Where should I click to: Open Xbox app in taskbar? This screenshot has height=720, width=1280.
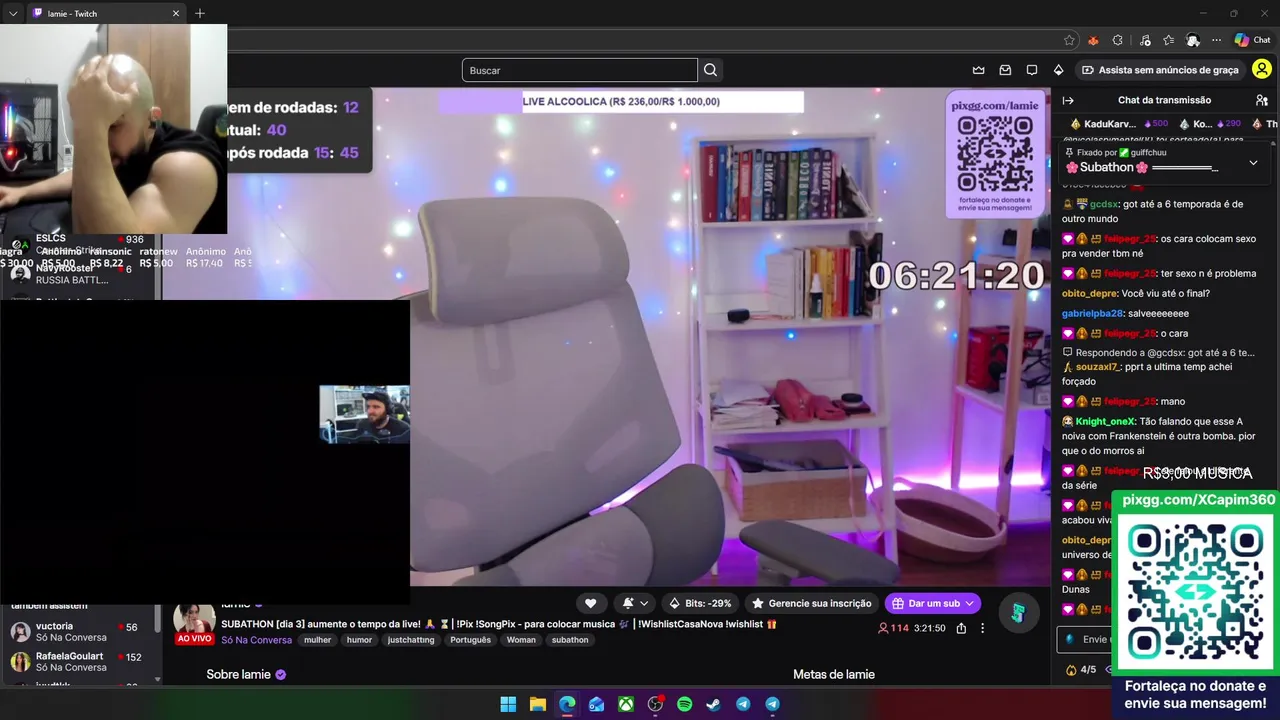pyautogui.click(x=625, y=704)
